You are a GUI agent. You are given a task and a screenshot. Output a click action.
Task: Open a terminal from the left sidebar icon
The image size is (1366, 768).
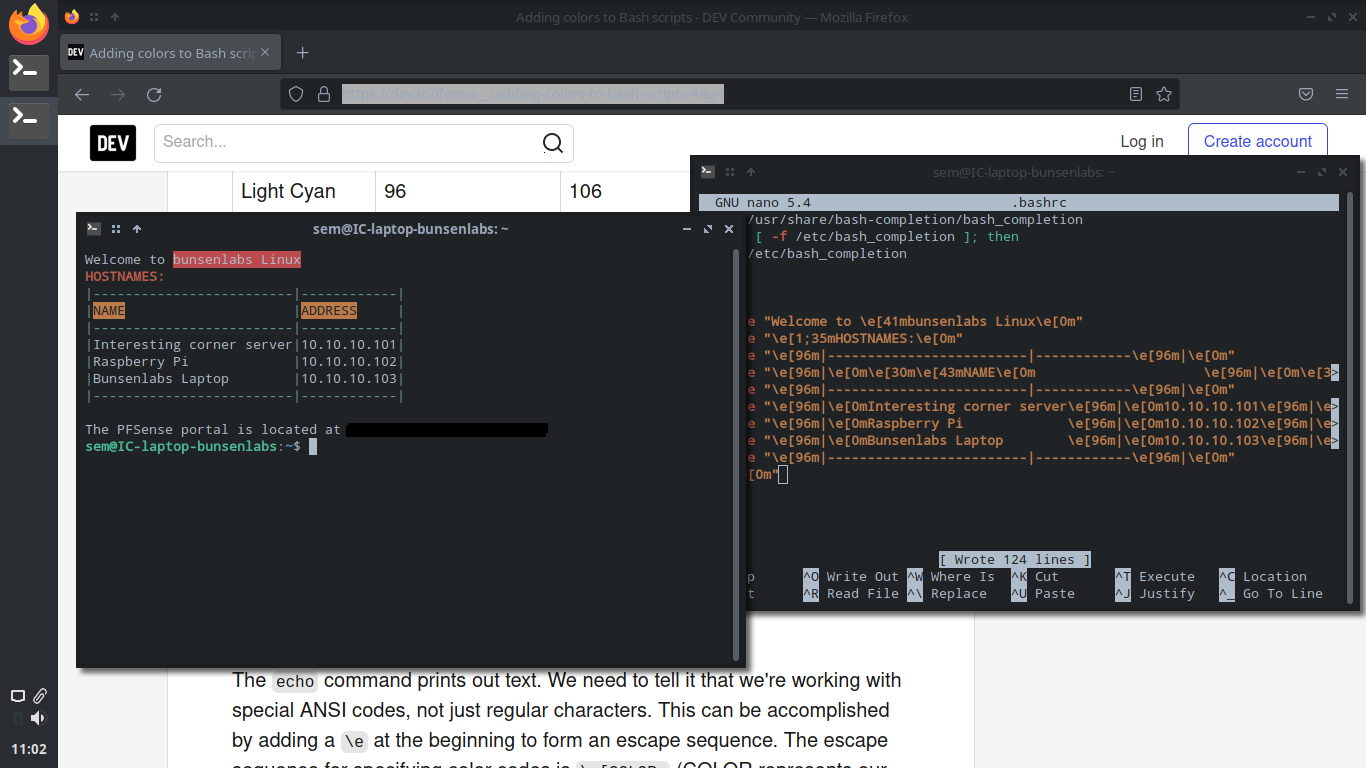28,72
